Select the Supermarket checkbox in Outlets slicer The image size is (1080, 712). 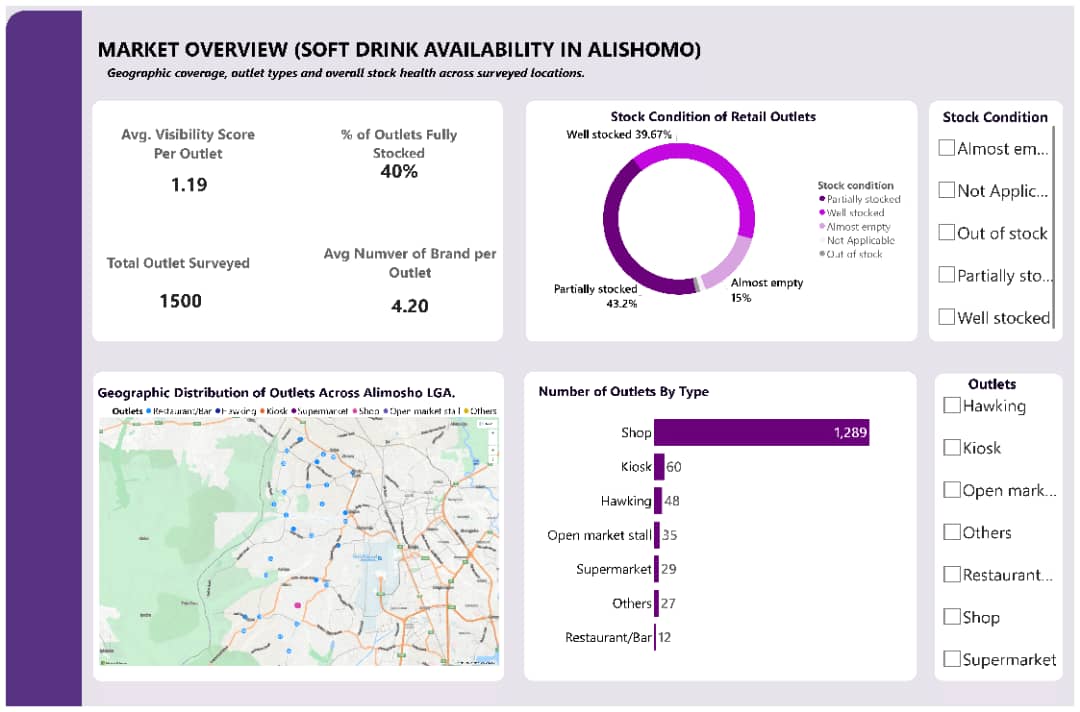point(952,658)
